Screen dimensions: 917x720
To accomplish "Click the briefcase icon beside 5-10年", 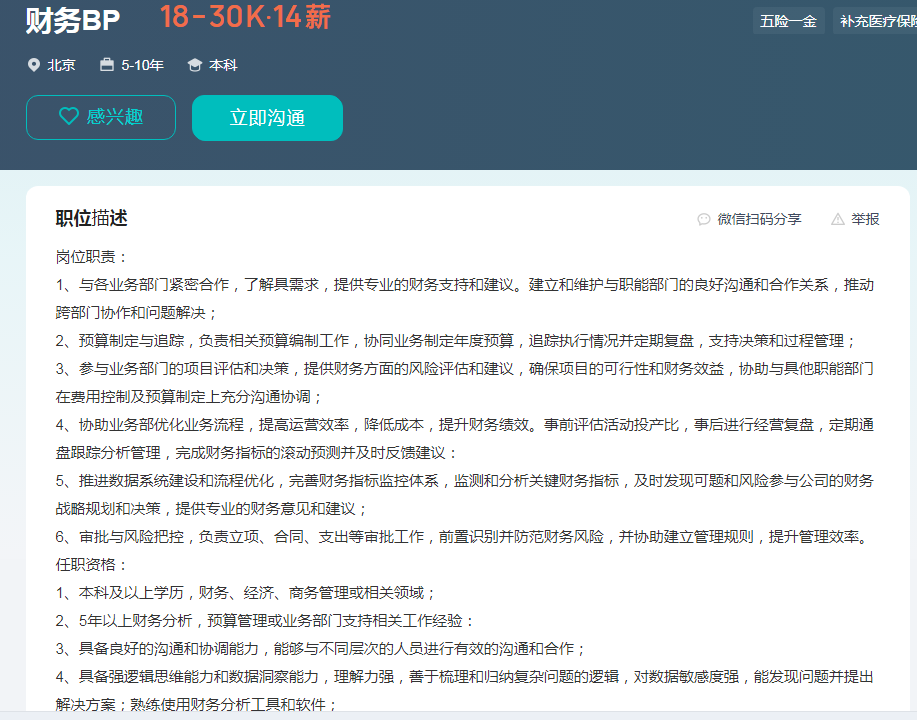I will (x=107, y=65).
